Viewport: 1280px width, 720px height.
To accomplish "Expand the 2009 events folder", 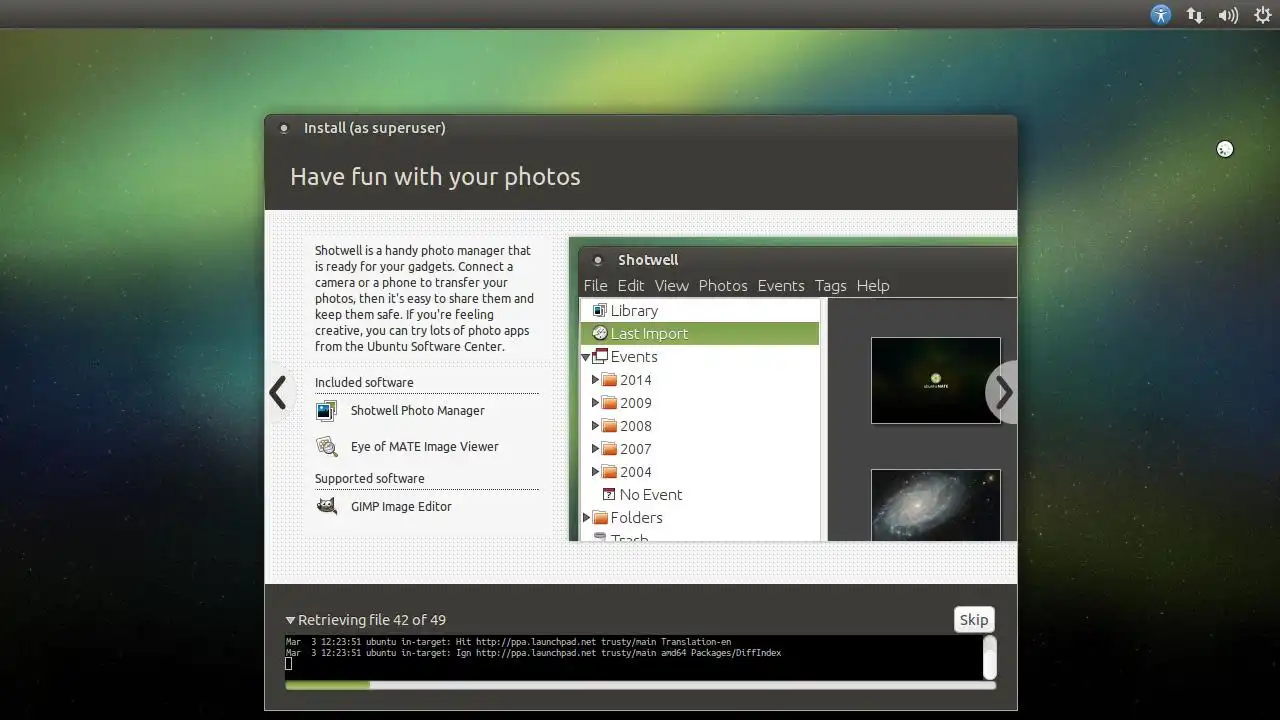I will click(595, 403).
